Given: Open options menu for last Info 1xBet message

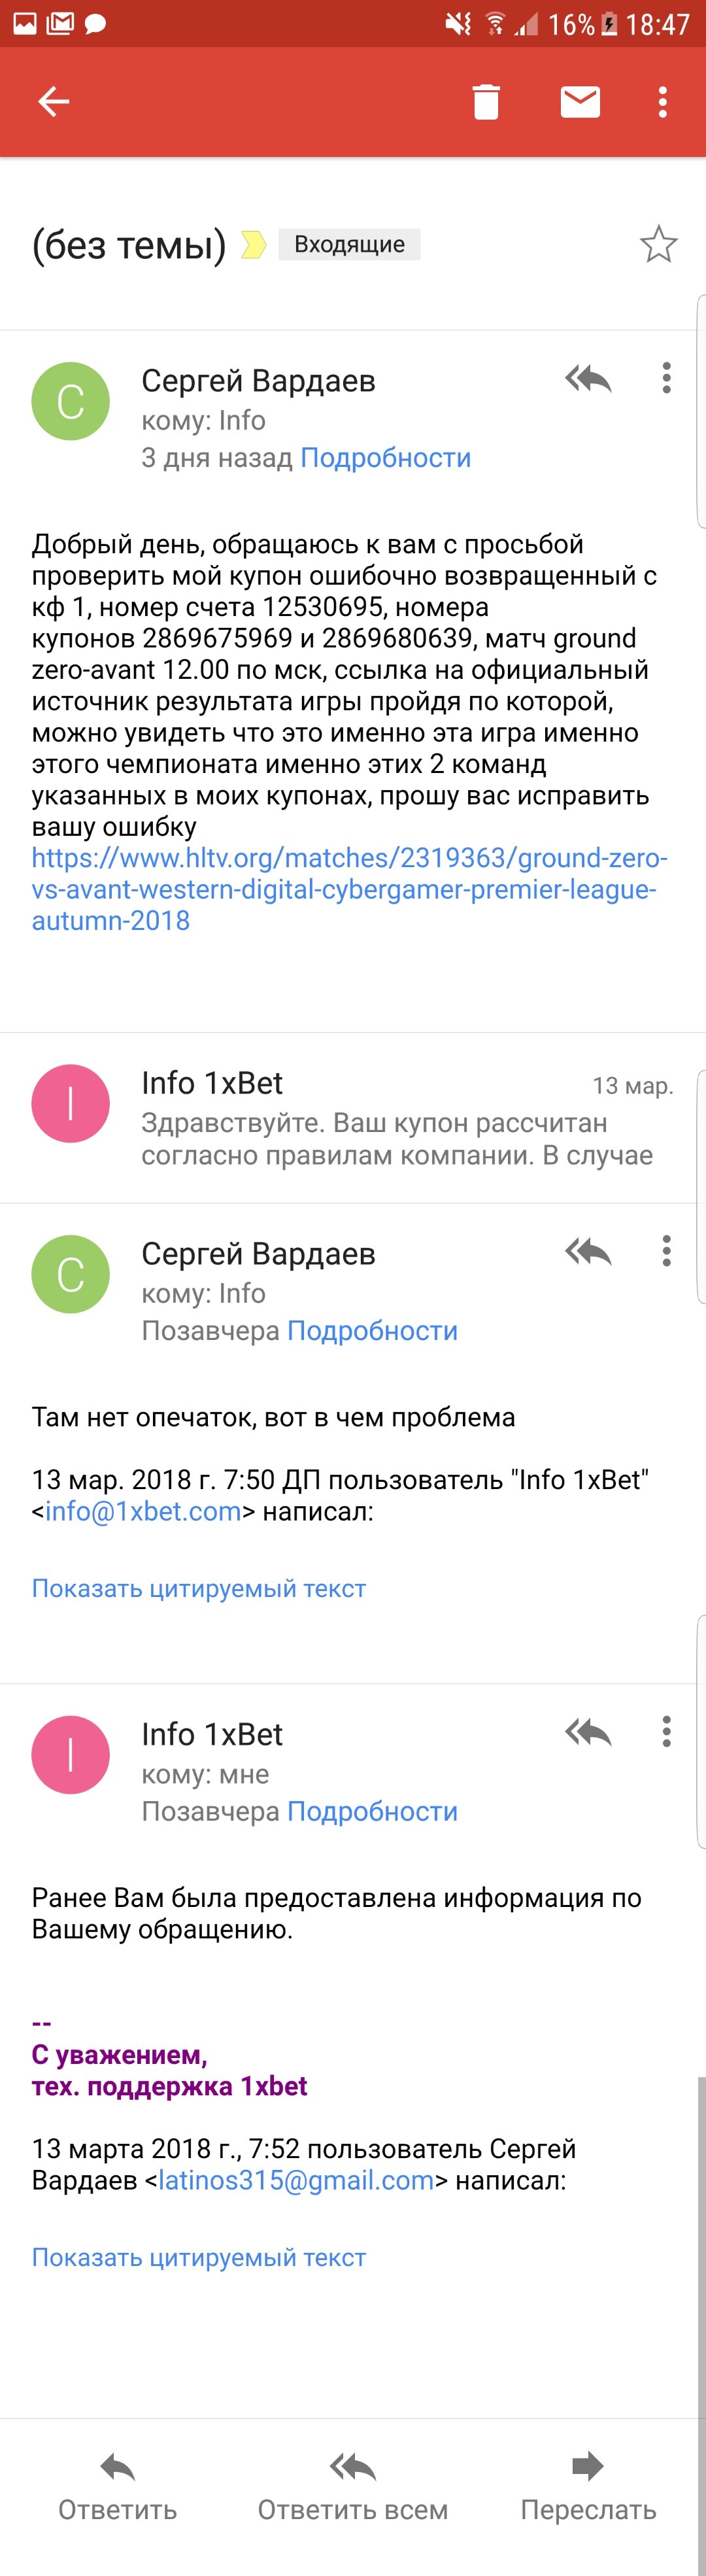Looking at the screenshot, I should 666,1732.
